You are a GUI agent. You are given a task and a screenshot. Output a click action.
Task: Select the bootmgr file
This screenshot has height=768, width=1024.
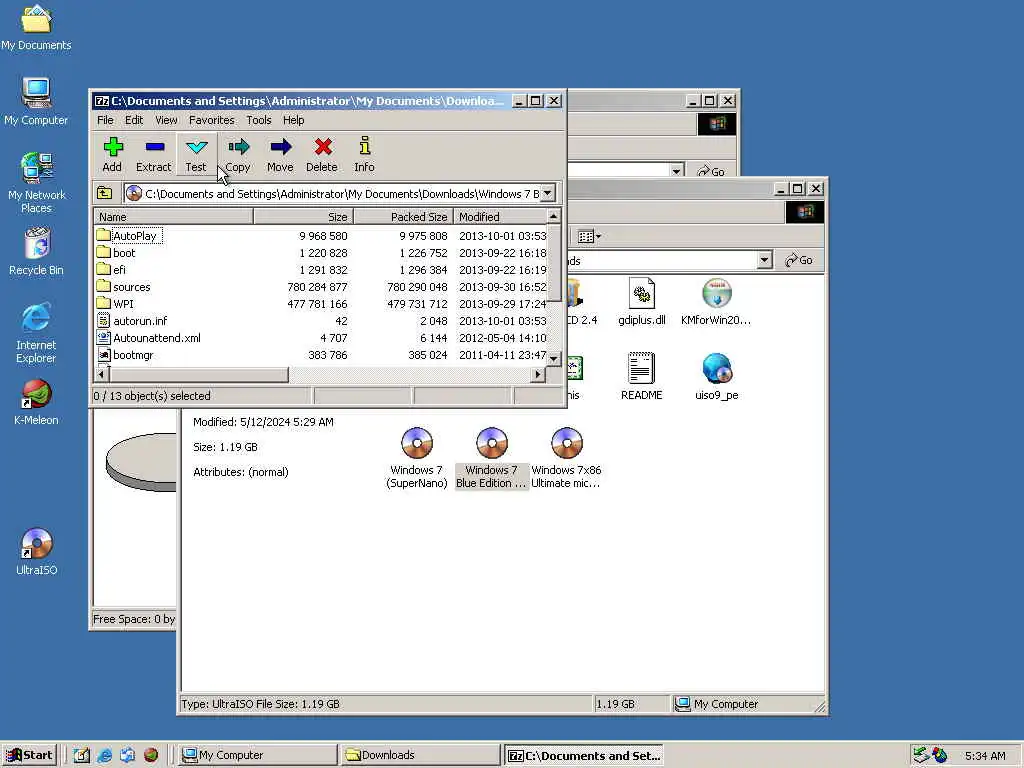(125, 355)
